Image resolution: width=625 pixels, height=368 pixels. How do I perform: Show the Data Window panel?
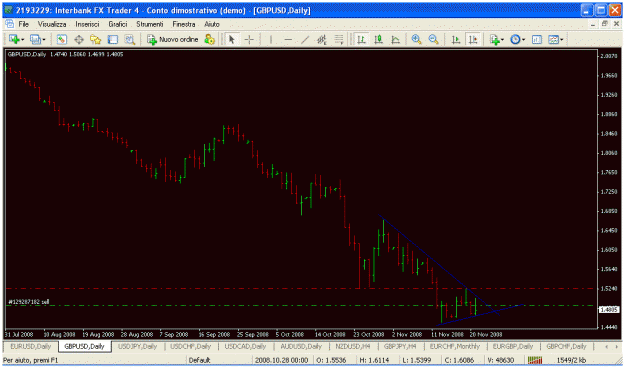click(x=79, y=39)
